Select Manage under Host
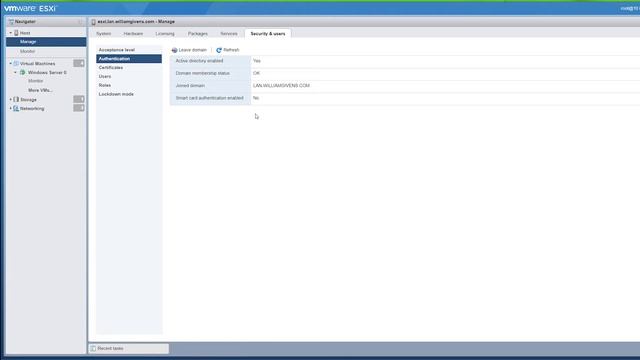This screenshot has width=640, height=360. point(46,42)
